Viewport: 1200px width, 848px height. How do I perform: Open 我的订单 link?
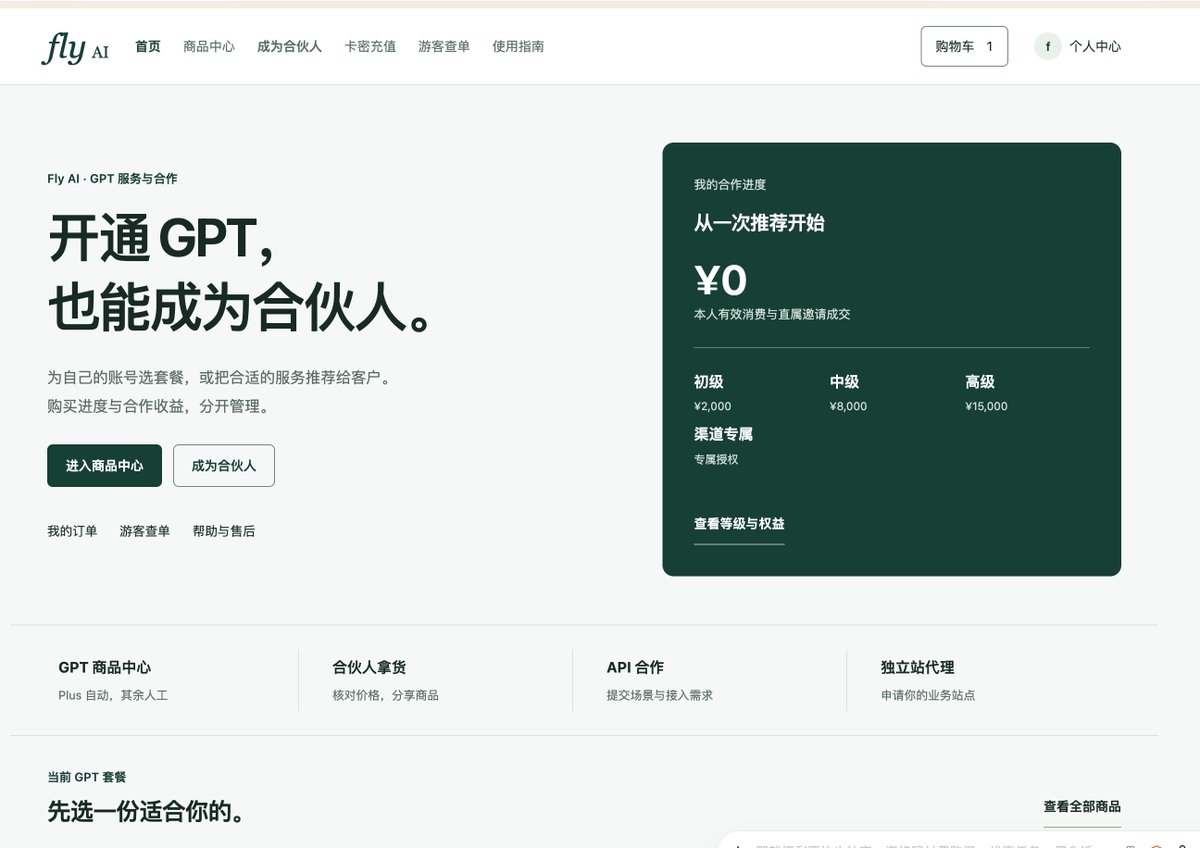tap(72, 531)
